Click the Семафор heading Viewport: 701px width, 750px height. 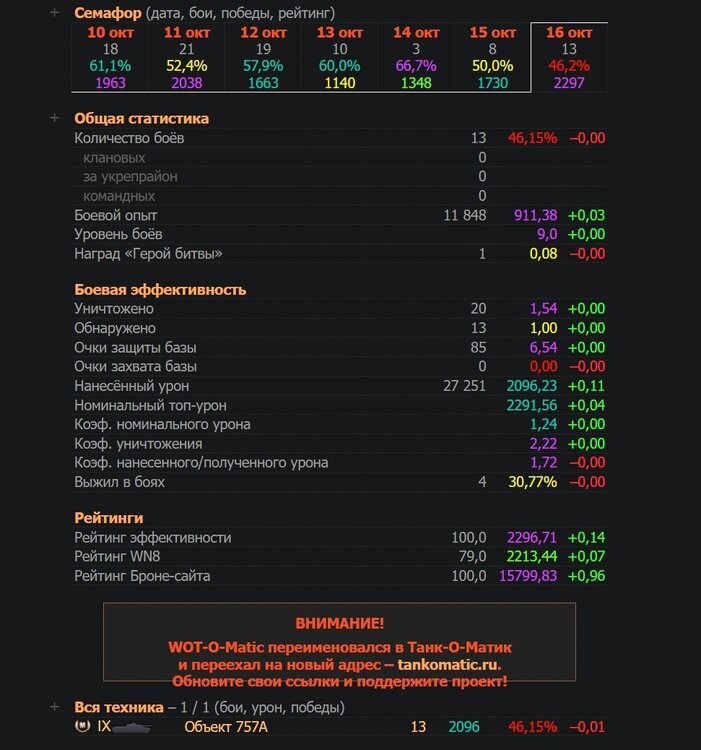pyautogui.click(x=108, y=13)
